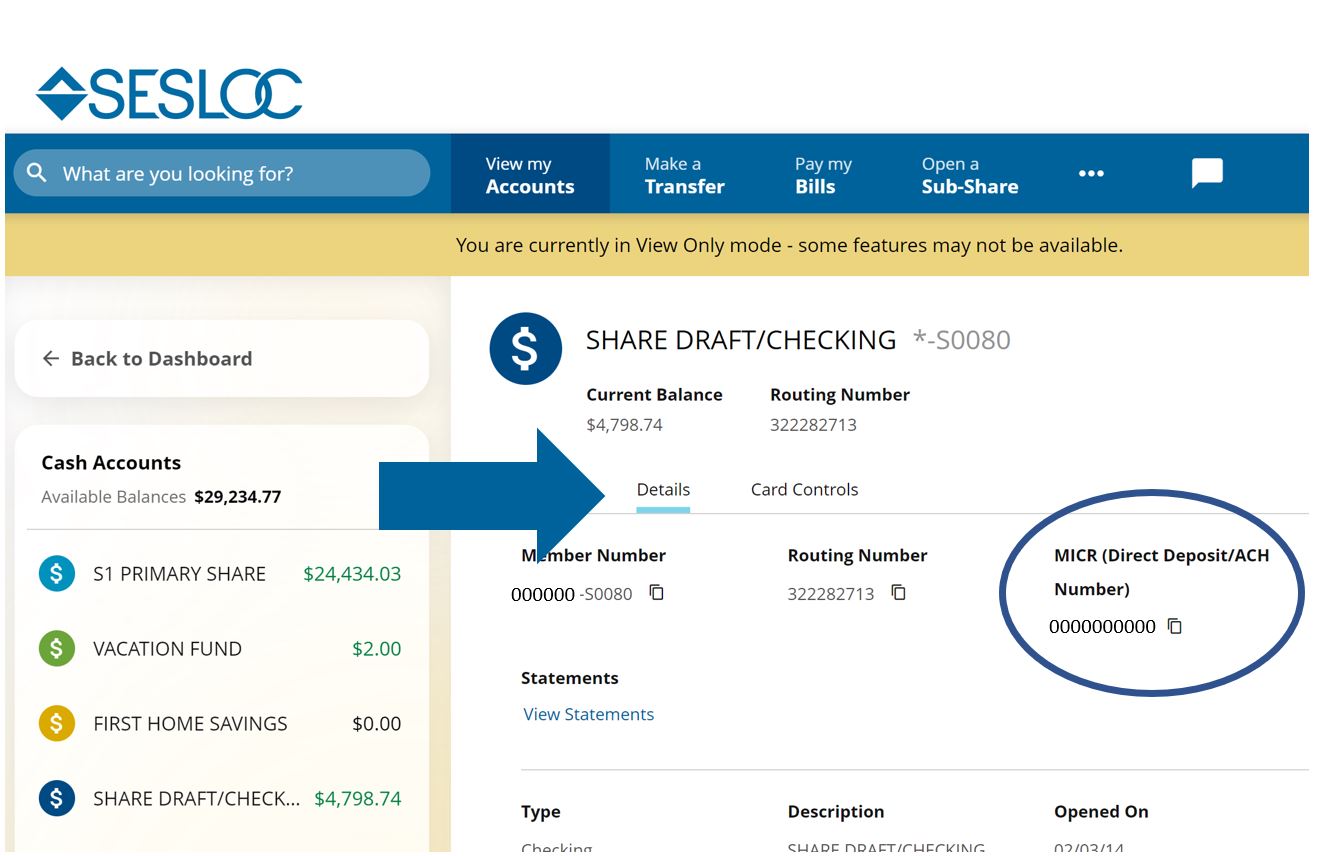
Task: Open the chat message icon
Action: pos(1207,172)
